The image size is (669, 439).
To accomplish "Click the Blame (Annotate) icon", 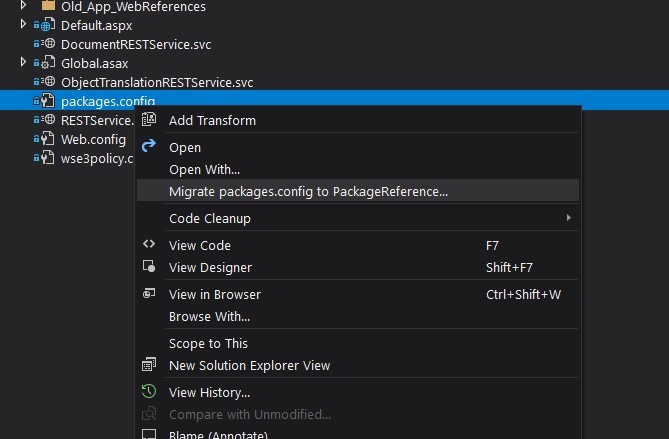I will coord(149,434).
